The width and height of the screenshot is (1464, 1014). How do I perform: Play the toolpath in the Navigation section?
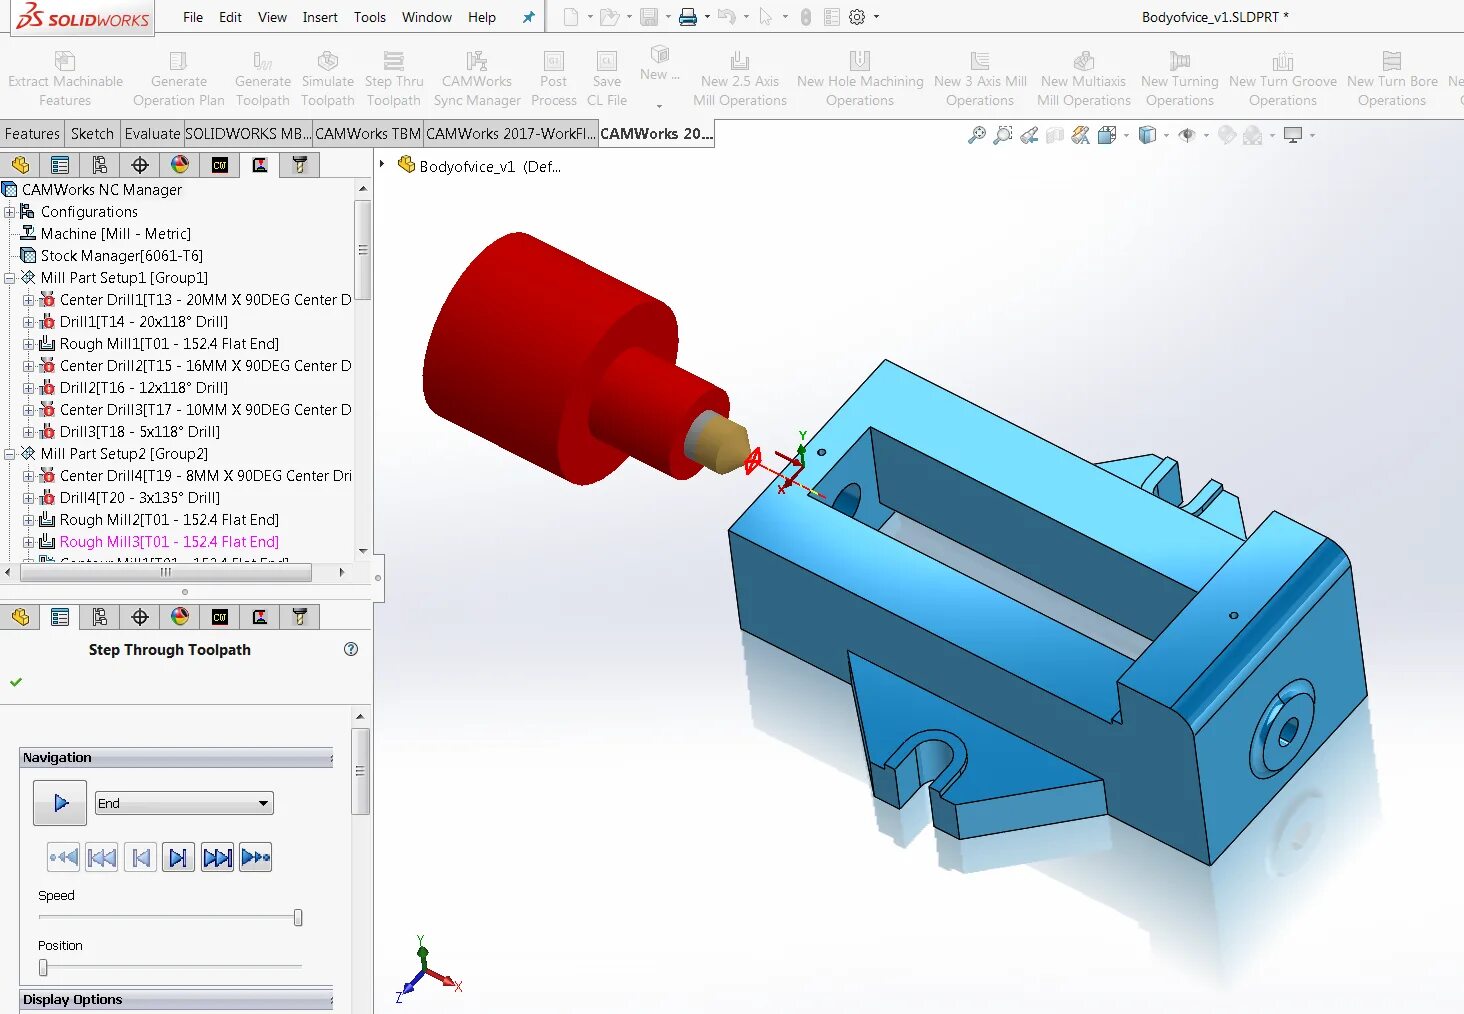click(60, 802)
